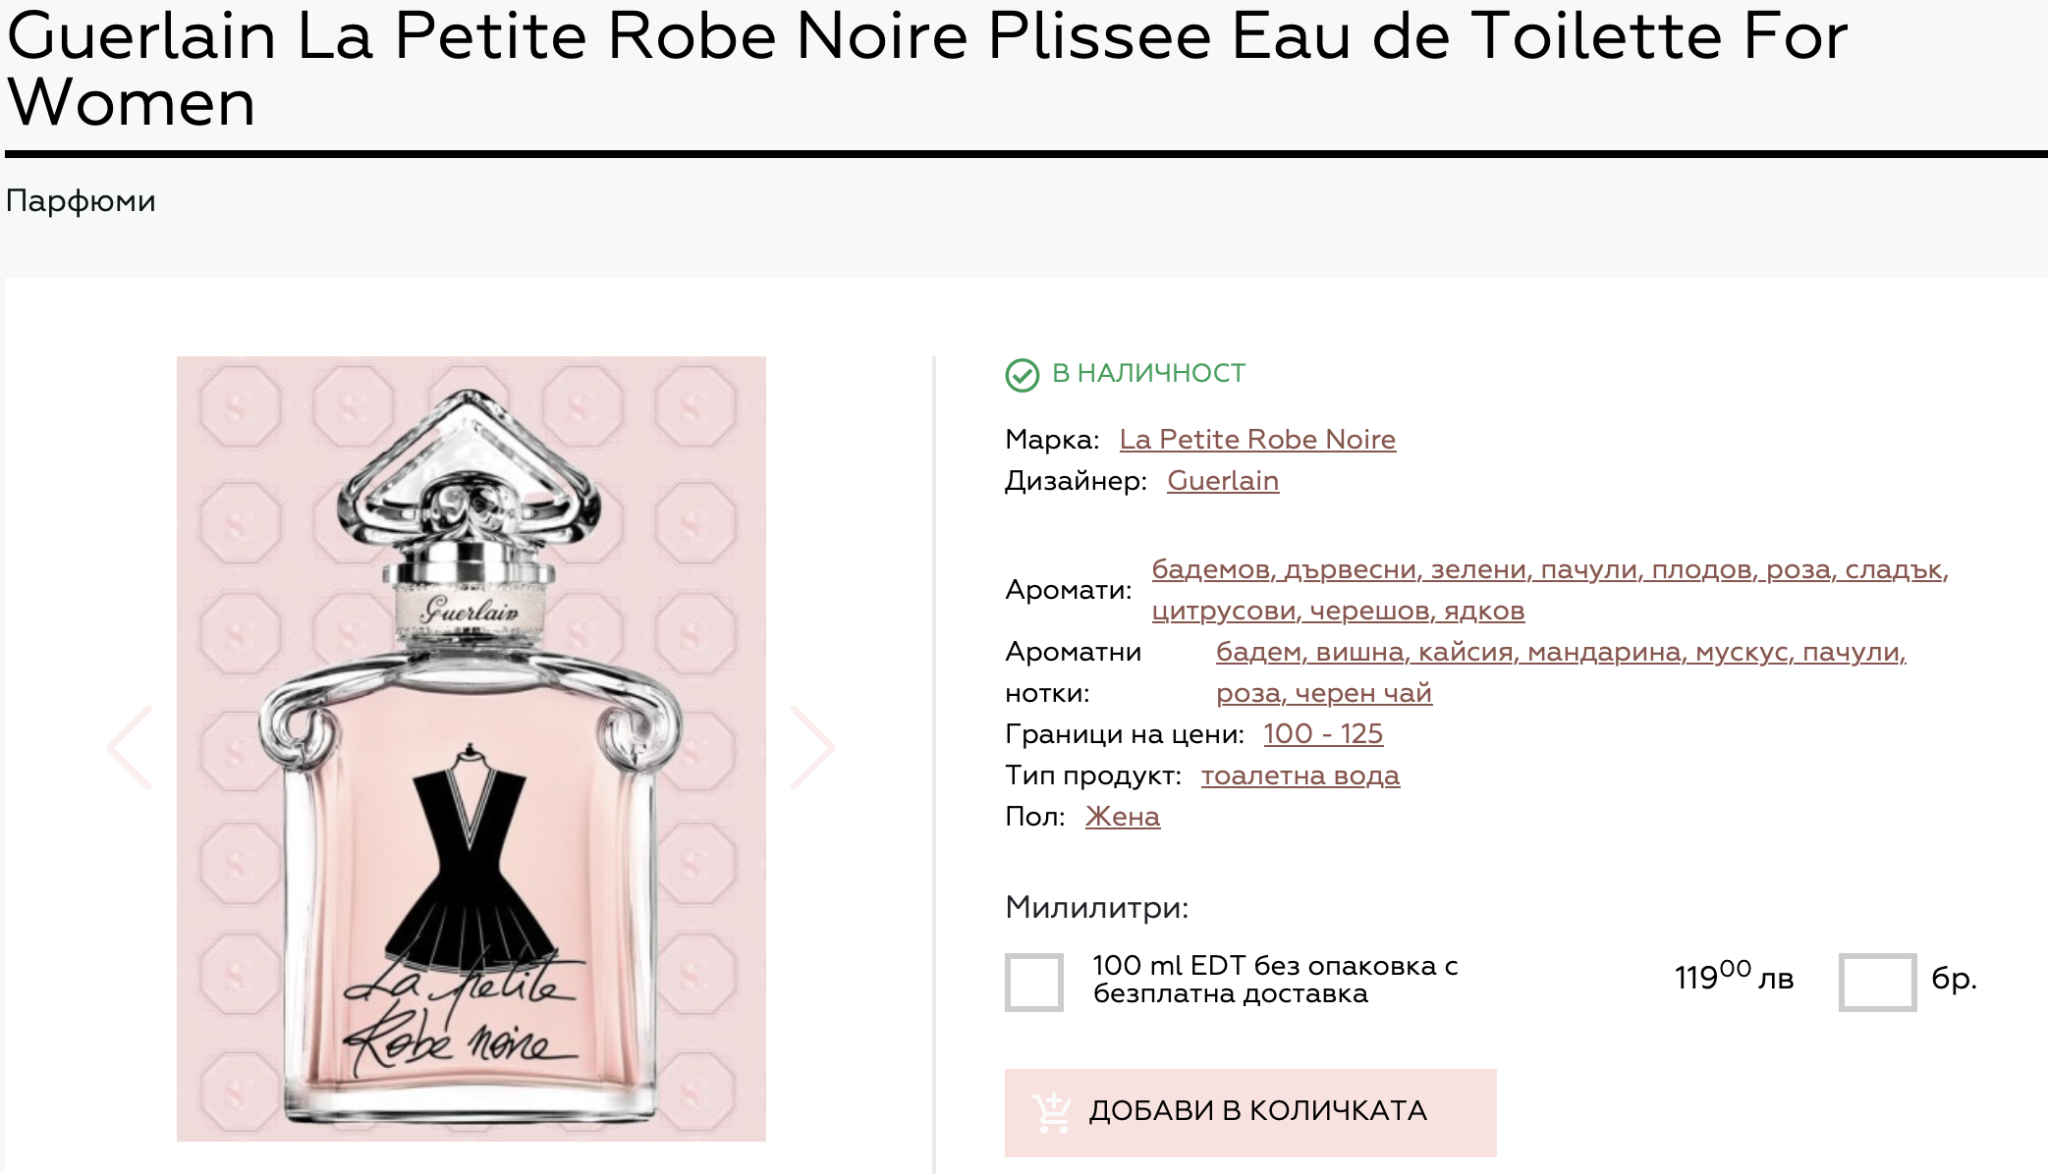The height and width of the screenshot is (1174, 2048).
Task: Check the 100 ml EDT option checkbox
Action: click(1034, 981)
